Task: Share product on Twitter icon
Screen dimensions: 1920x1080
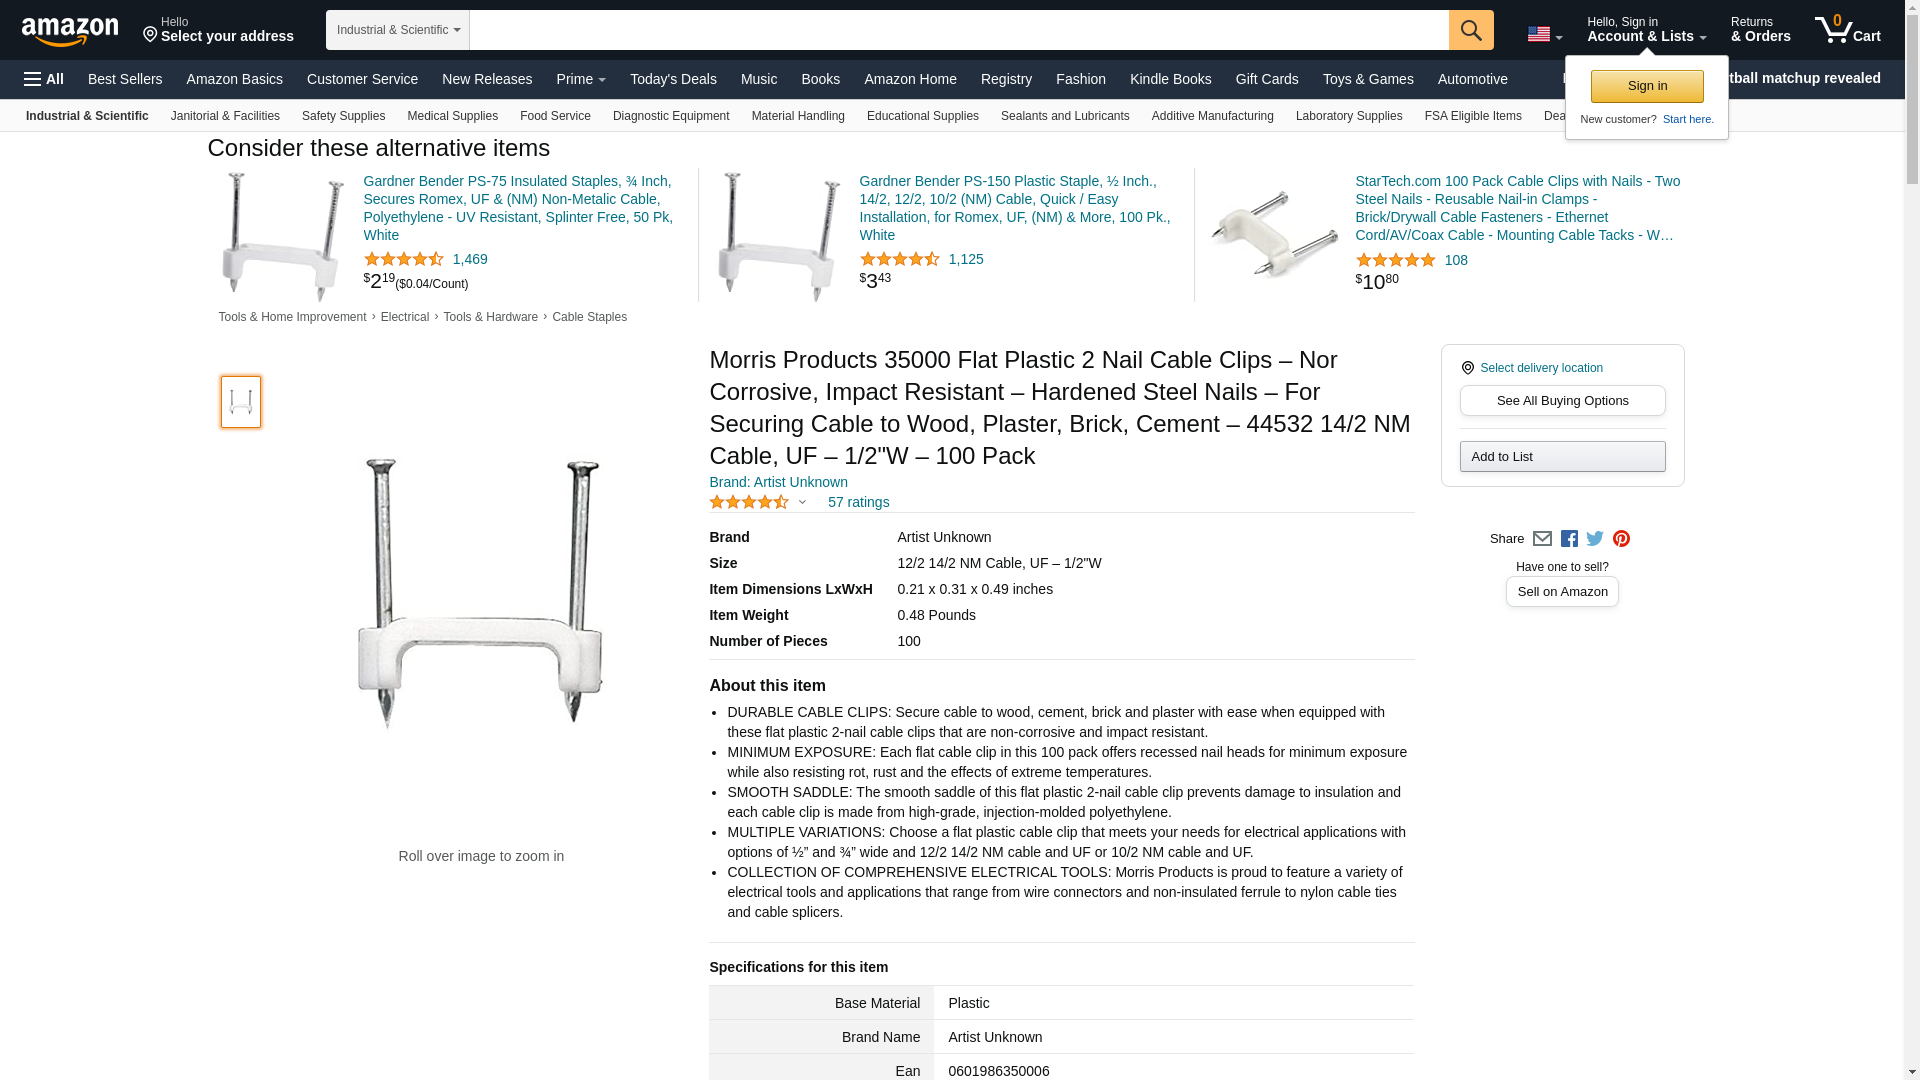Action: (1595, 539)
